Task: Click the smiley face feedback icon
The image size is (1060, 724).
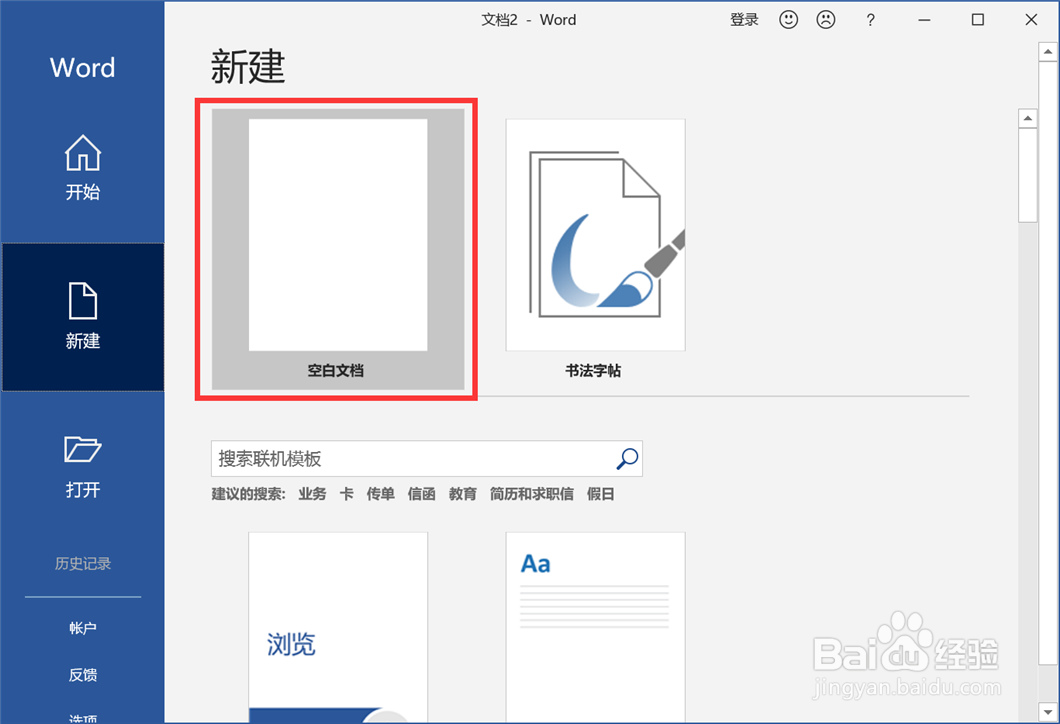Action: click(x=788, y=20)
